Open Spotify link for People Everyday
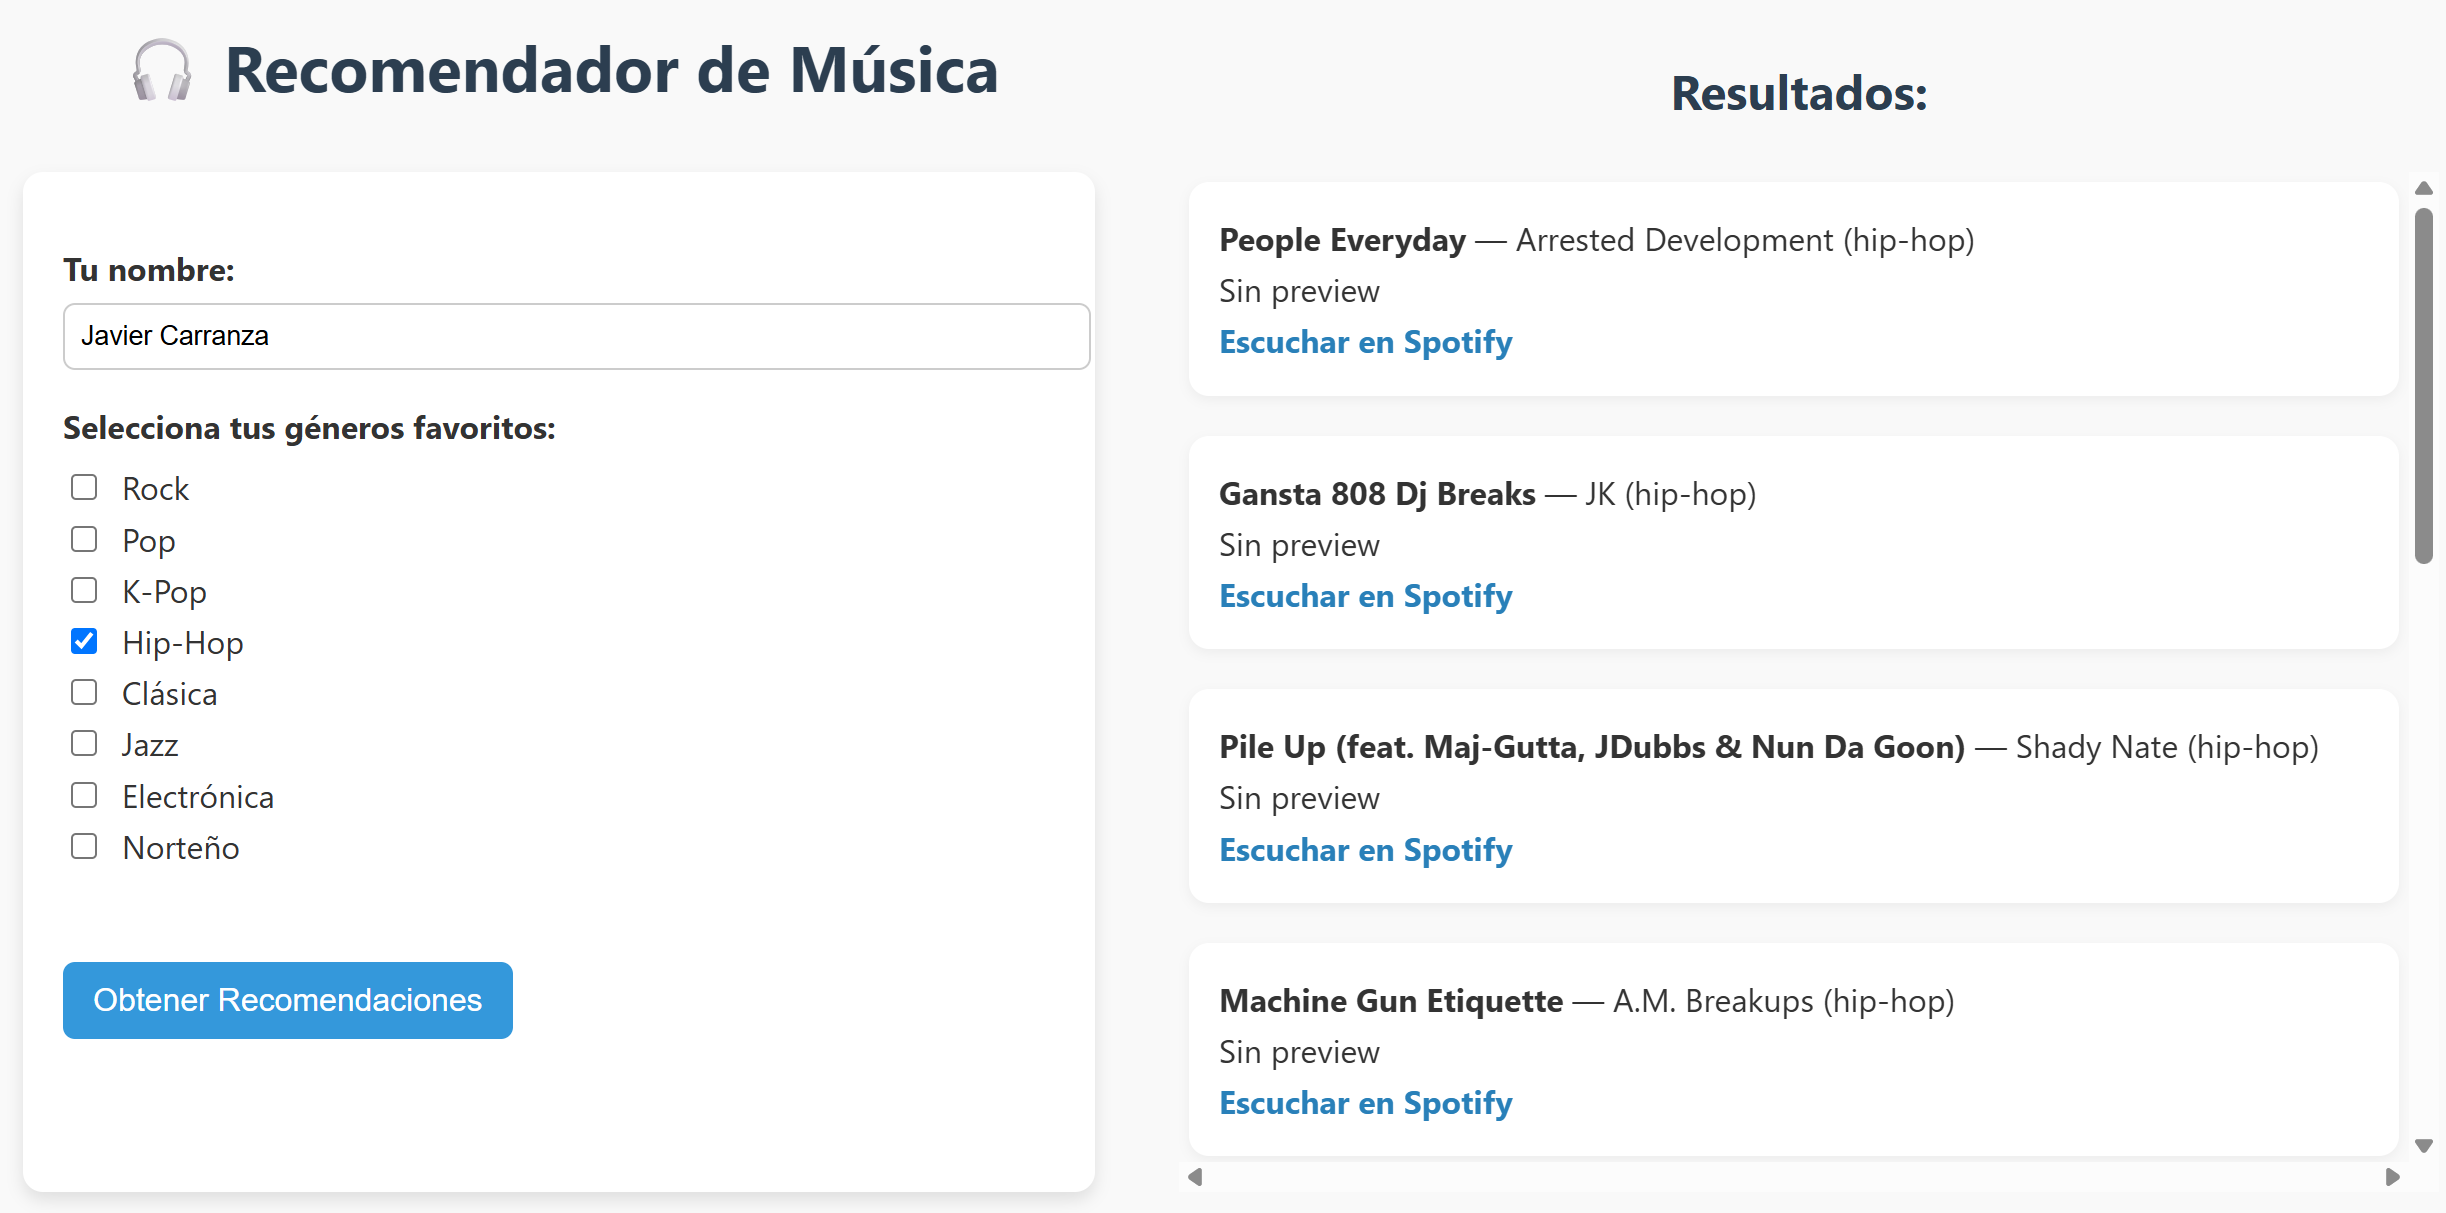2446x1213 pixels. pyautogui.click(x=1365, y=342)
